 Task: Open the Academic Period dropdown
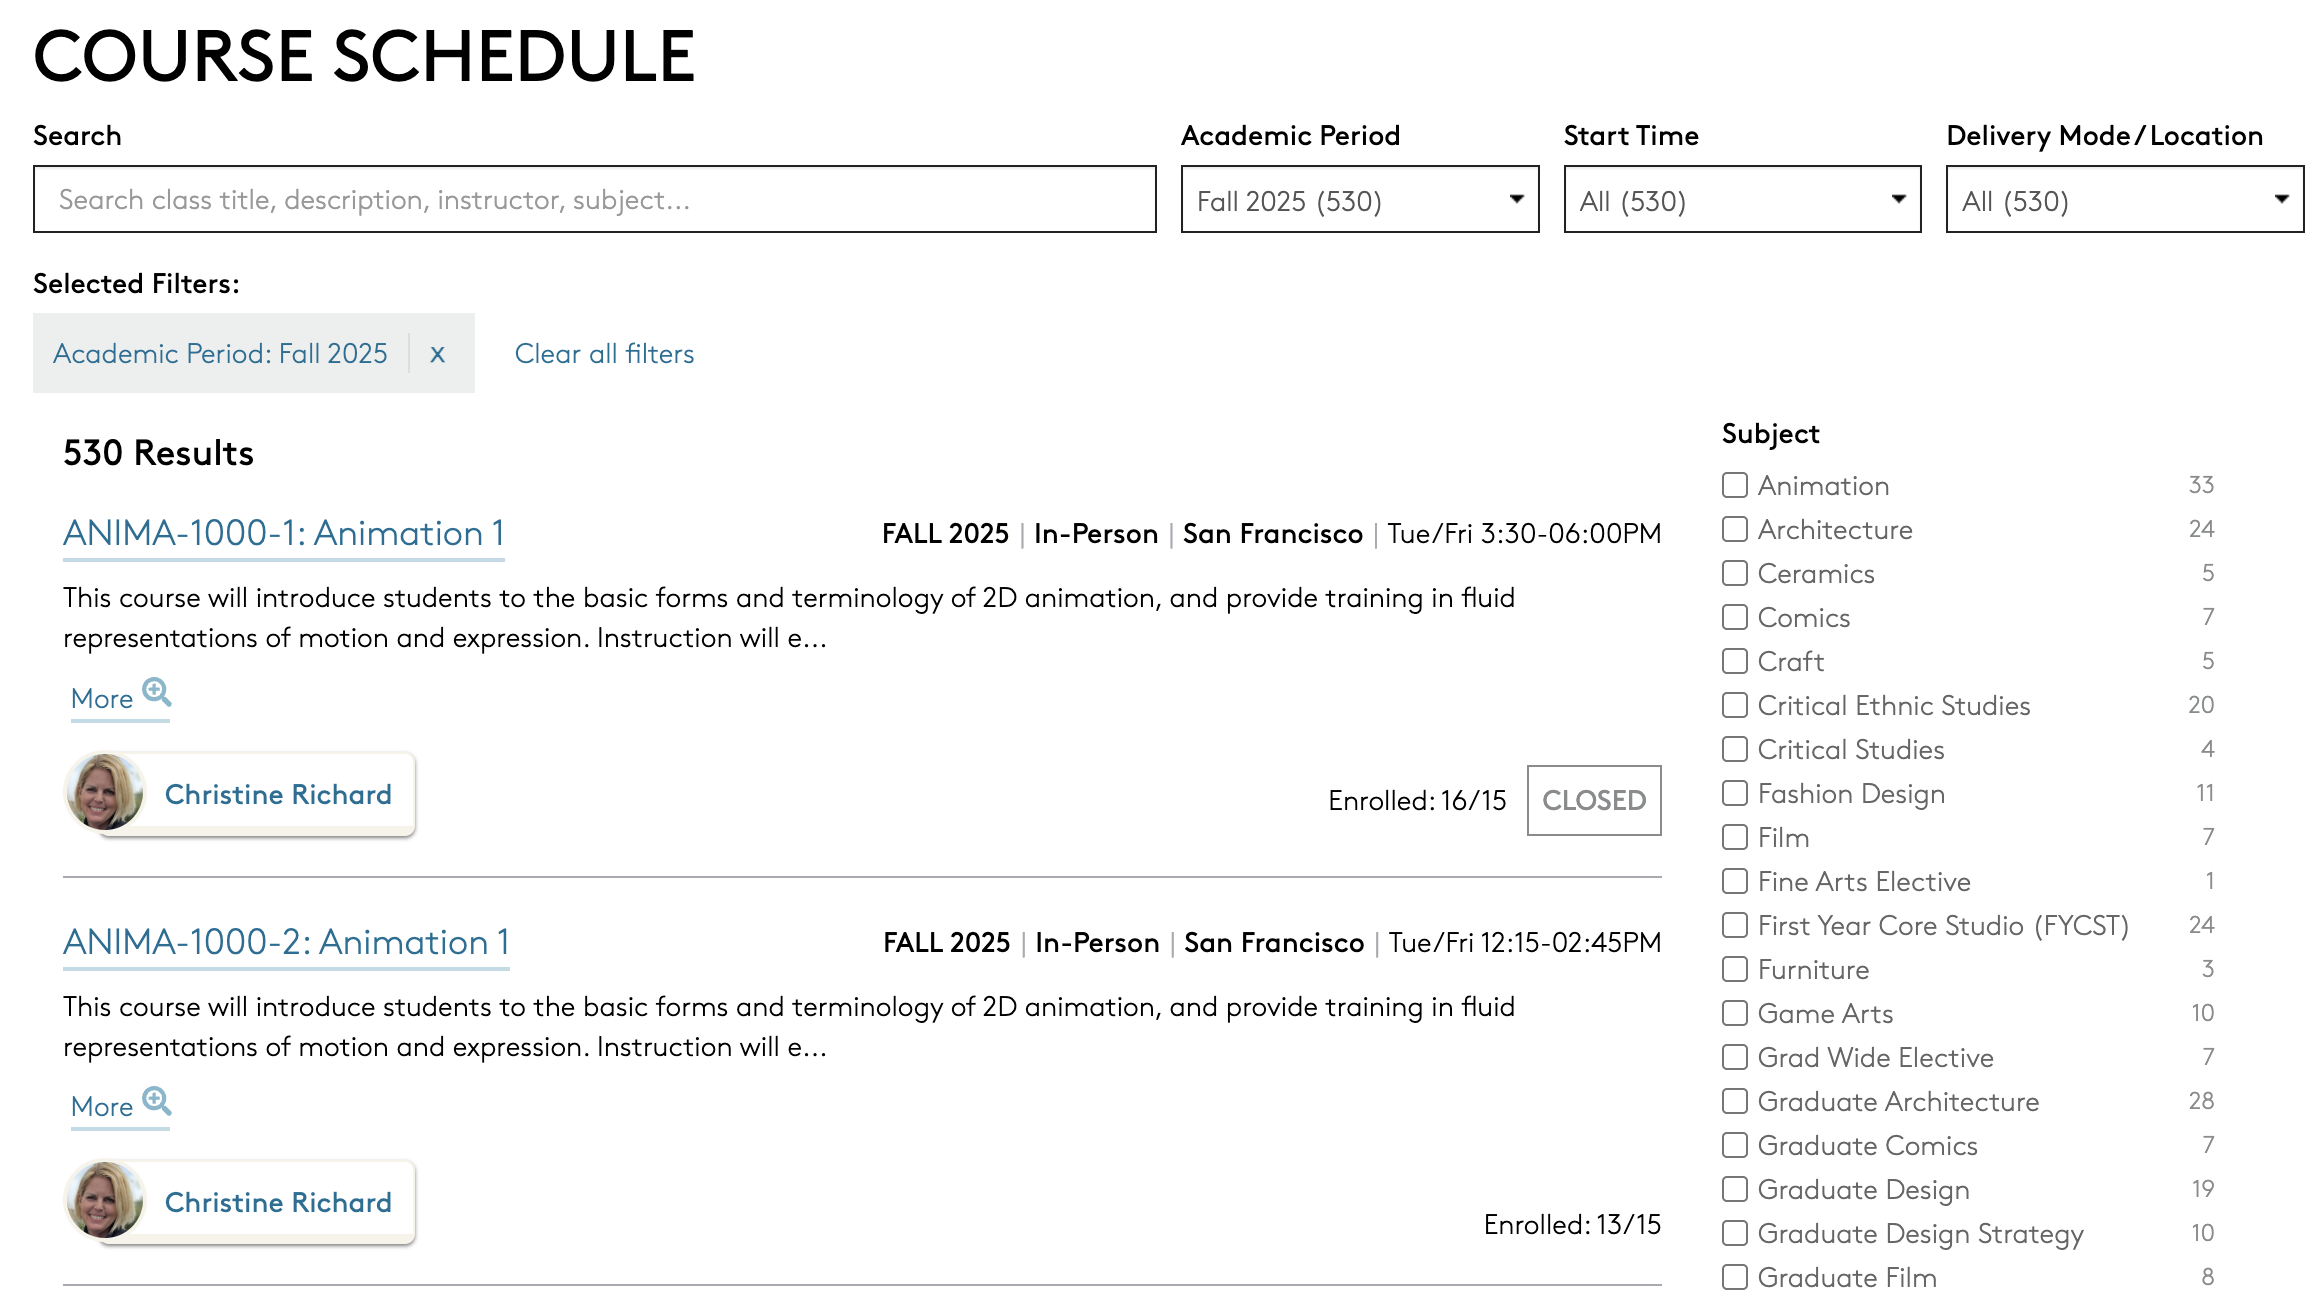1359,200
